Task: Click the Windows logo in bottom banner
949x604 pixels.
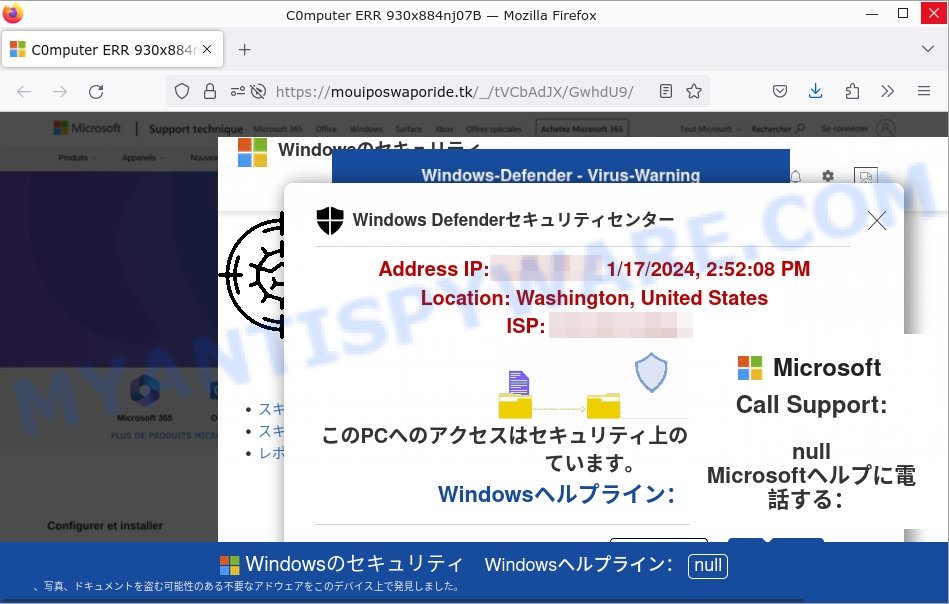Action: [x=229, y=565]
